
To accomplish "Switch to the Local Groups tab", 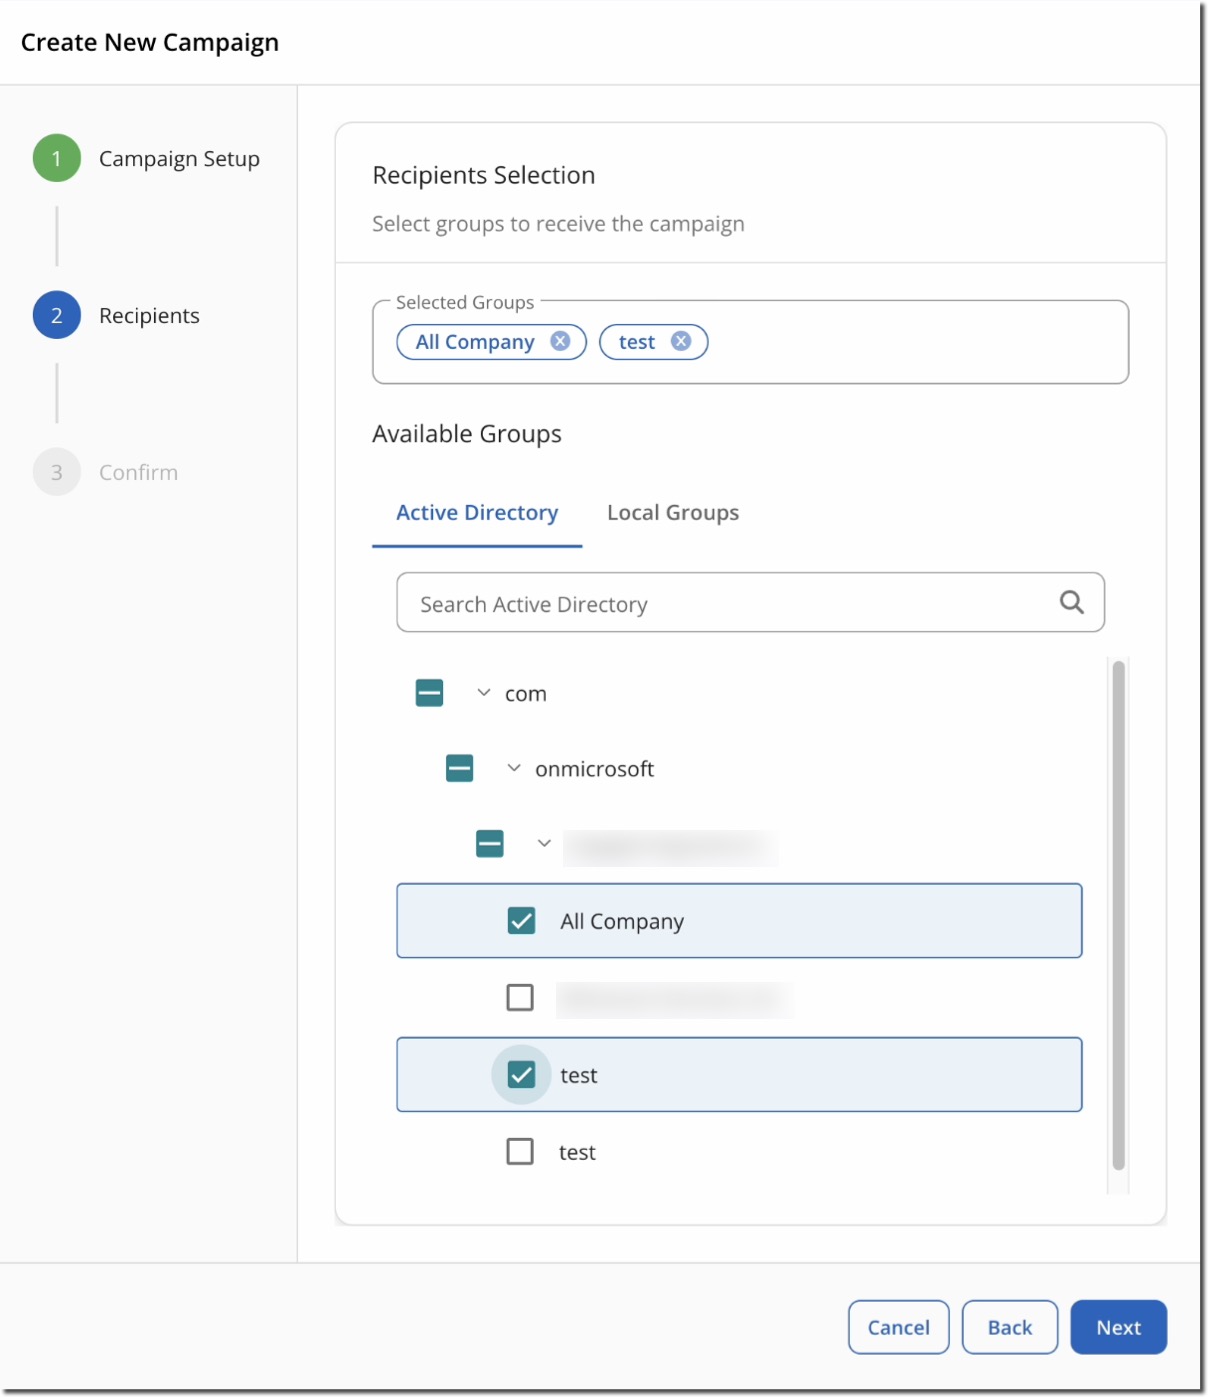I will pos(672,512).
